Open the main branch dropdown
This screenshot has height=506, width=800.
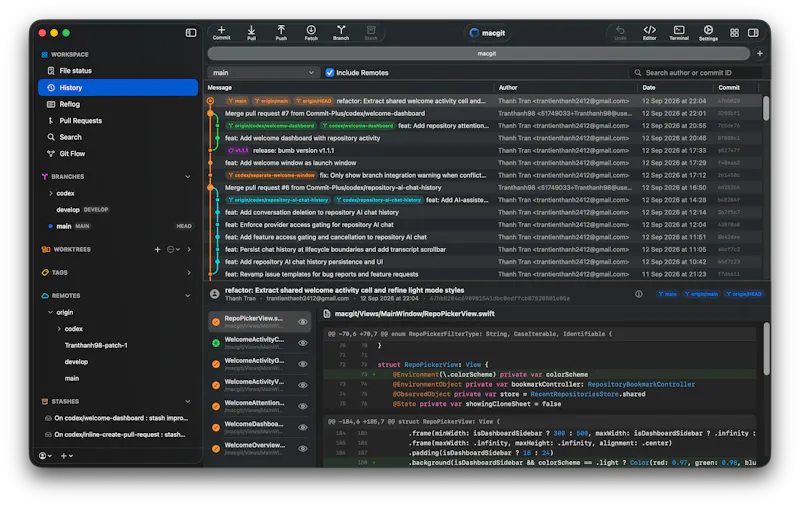tap(263, 72)
